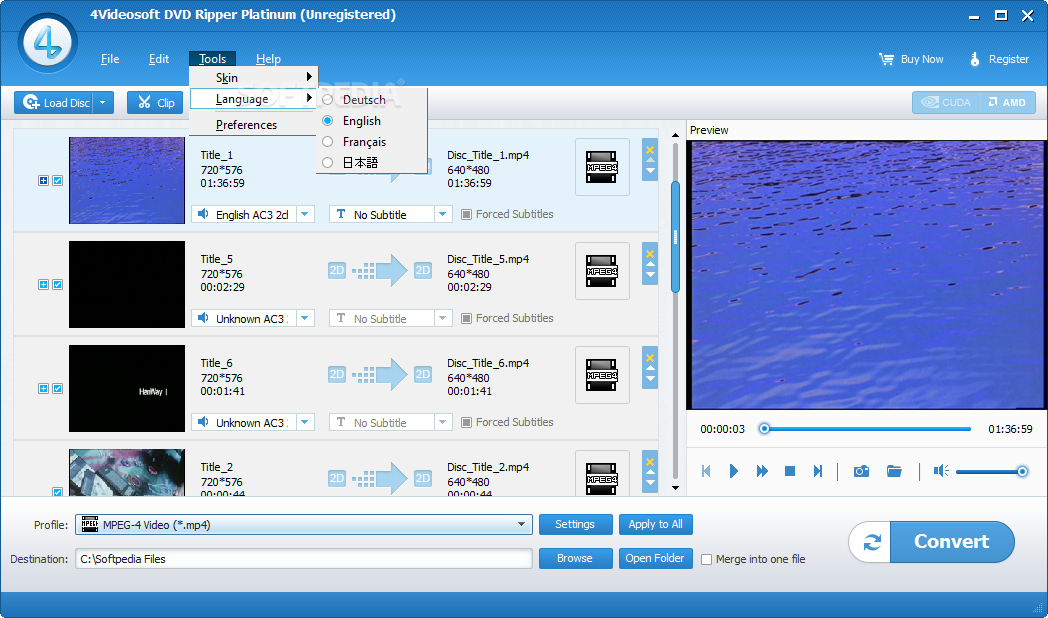Open English AC3 audio track dropdown
This screenshot has width=1048, height=618.
305,214
